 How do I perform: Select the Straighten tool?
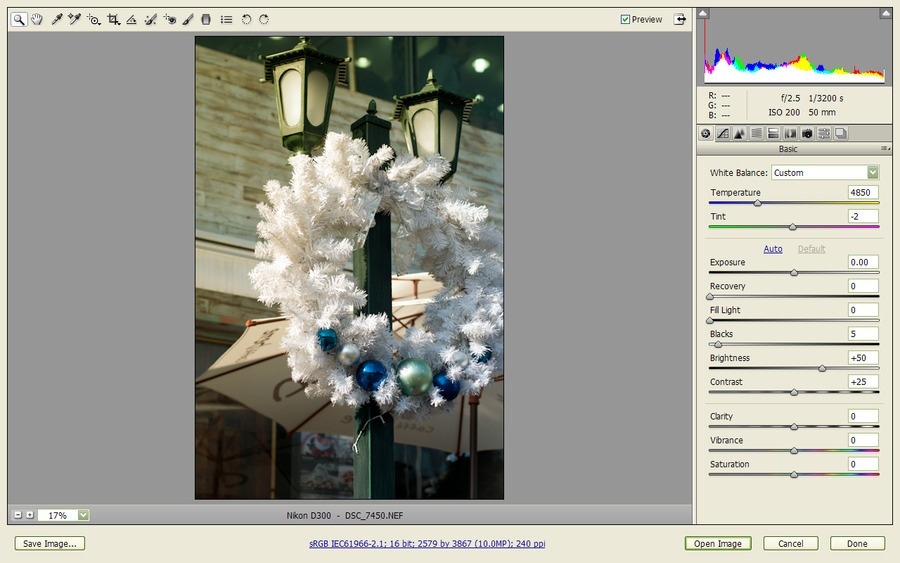pyautogui.click(x=131, y=19)
